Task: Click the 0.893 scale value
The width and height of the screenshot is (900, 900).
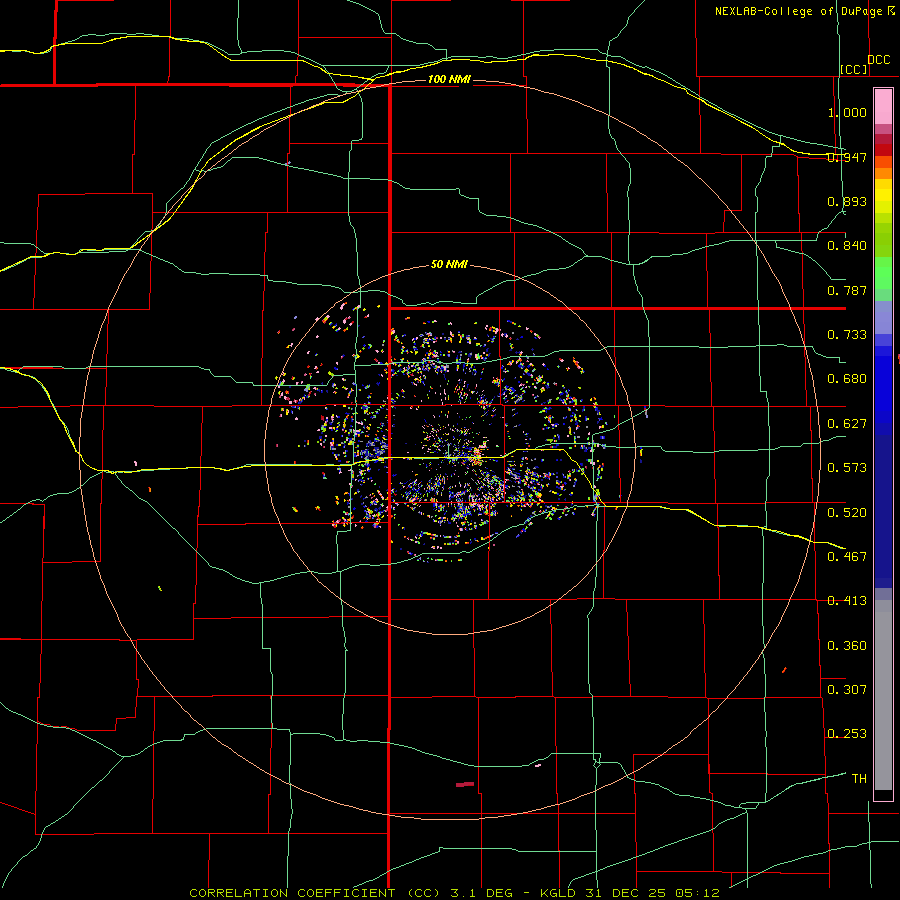Action: coord(847,201)
